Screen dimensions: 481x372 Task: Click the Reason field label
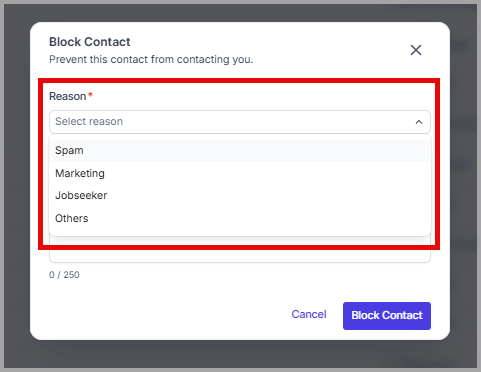pos(68,96)
